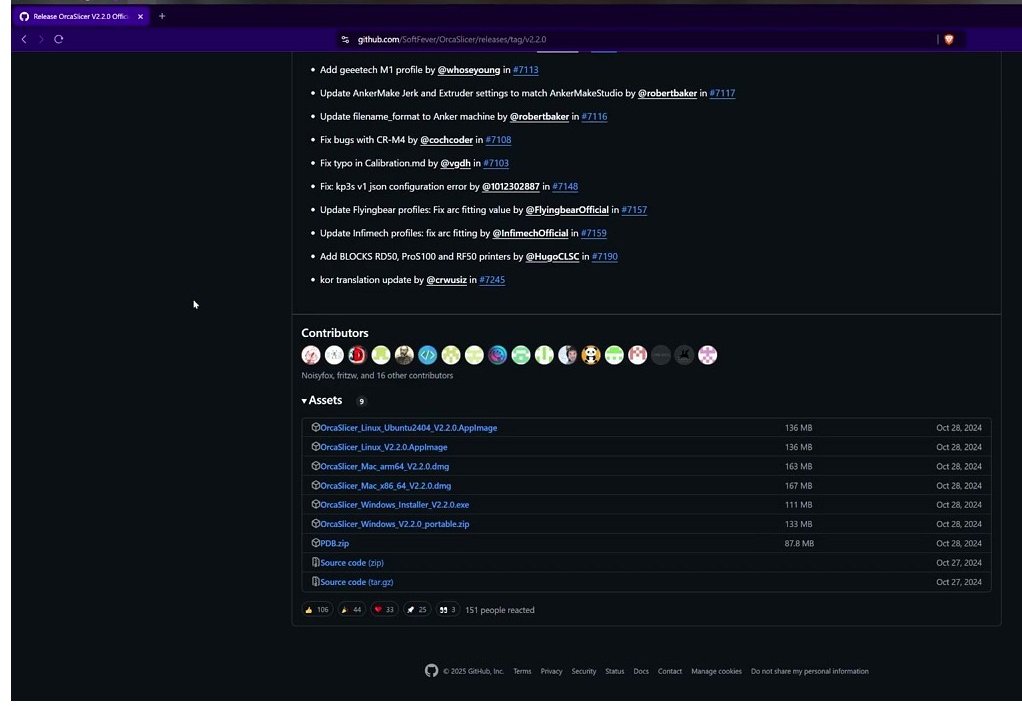Click Do not share my personal information
The height and width of the screenshot is (712, 1022).
point(810,671)
